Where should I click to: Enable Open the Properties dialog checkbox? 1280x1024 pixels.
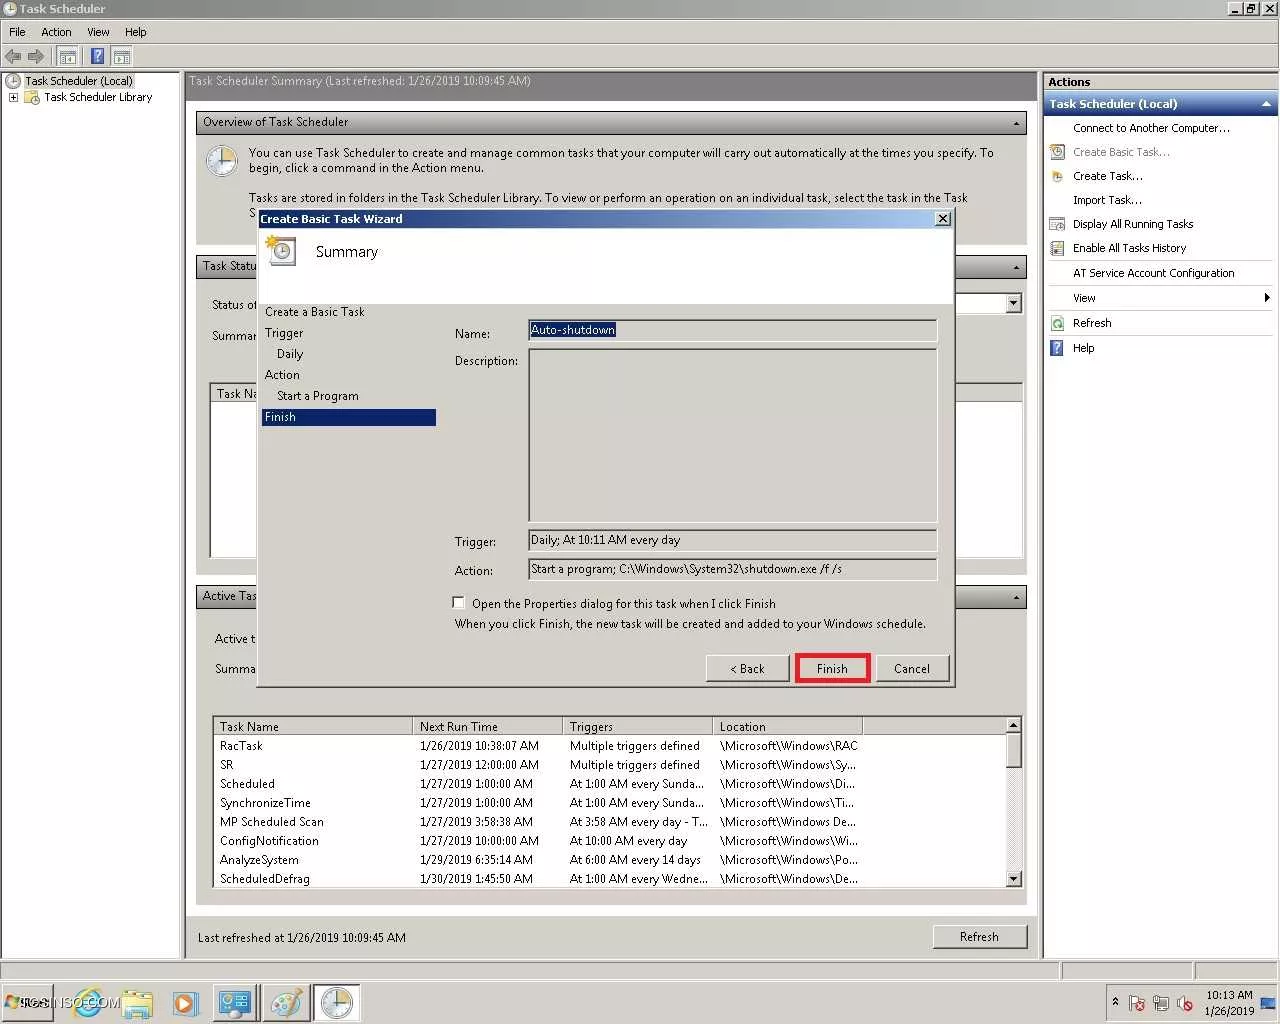tap(459, 603)
